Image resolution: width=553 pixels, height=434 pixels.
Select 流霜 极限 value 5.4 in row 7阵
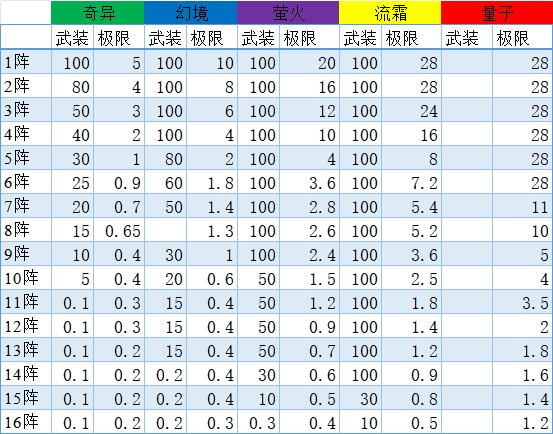411,206
